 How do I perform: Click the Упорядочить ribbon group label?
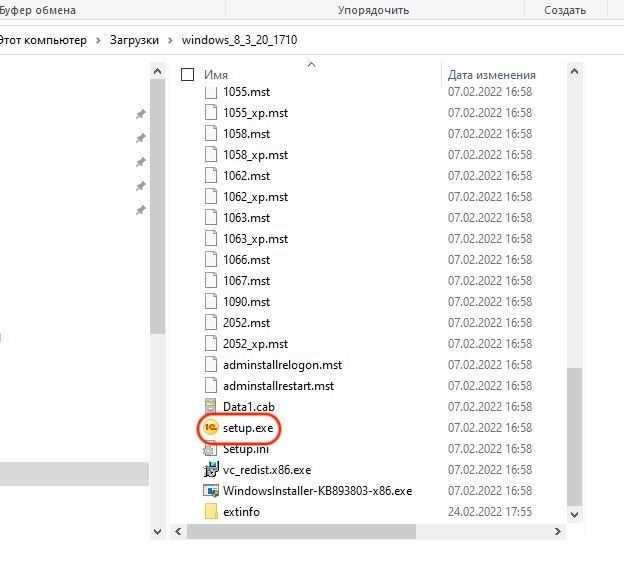point(373,10)
